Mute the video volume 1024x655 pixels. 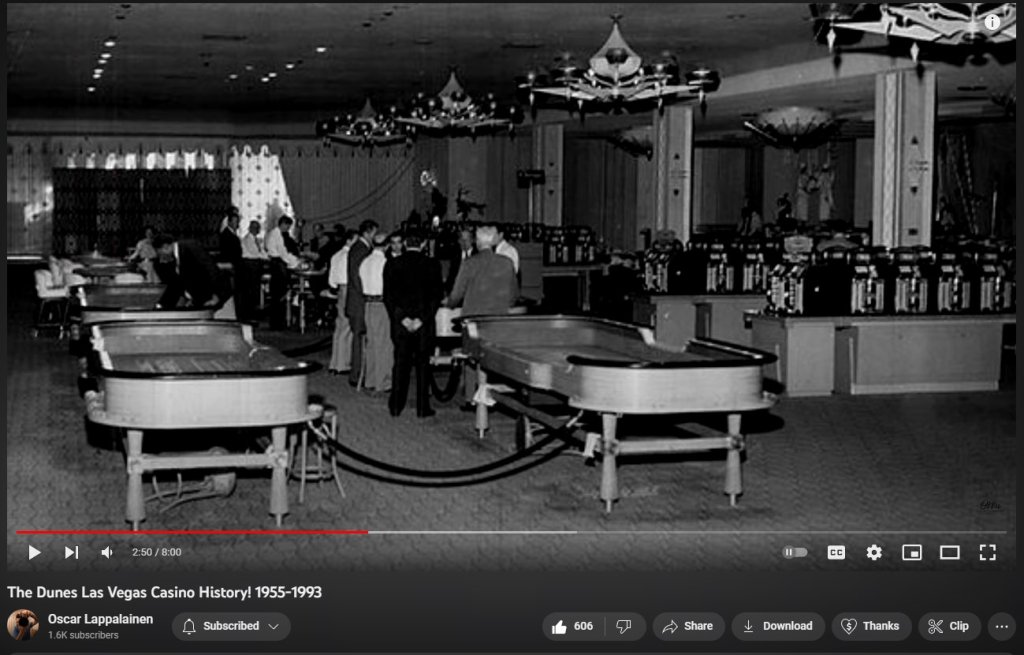coord(107,552)
